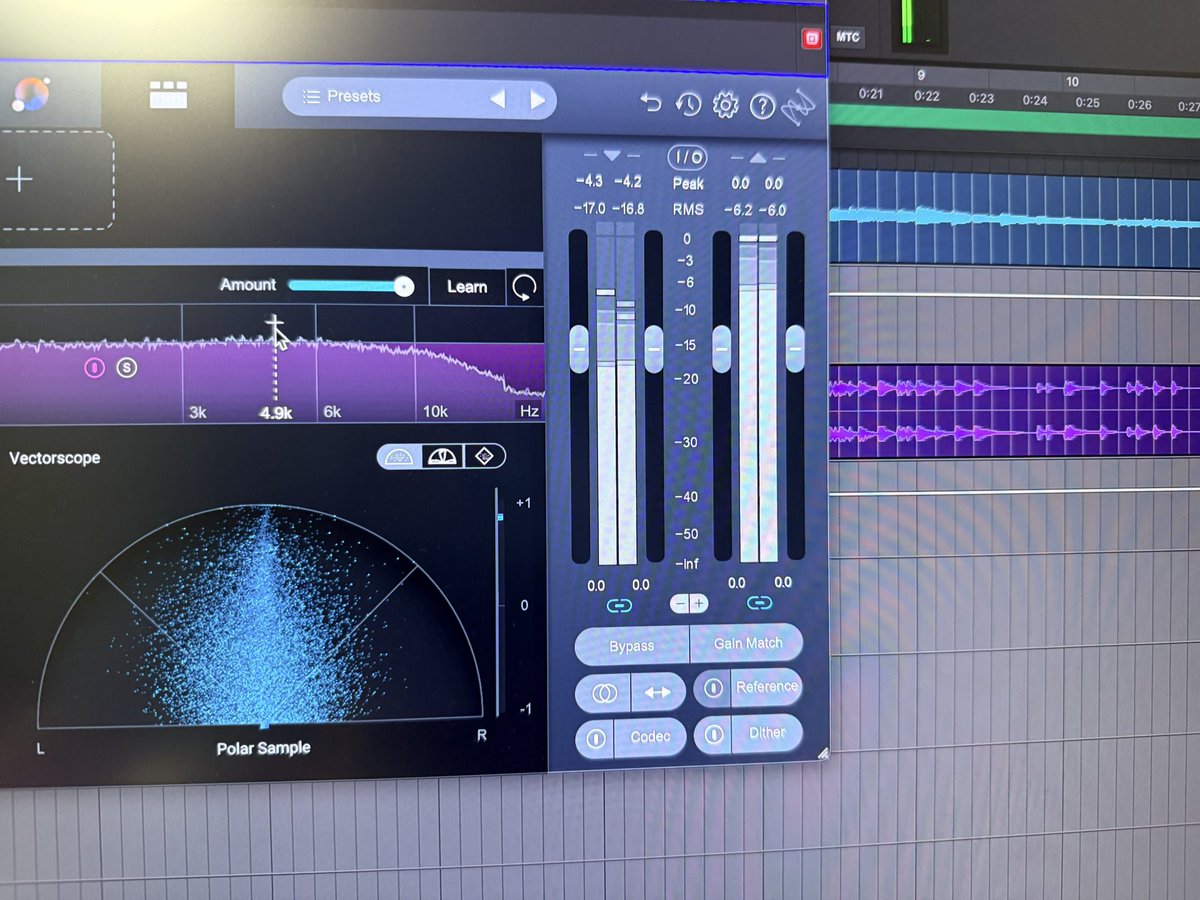
Task: Click the 0:24 time in DAW ruler
Action: [x=1034, y=101]
